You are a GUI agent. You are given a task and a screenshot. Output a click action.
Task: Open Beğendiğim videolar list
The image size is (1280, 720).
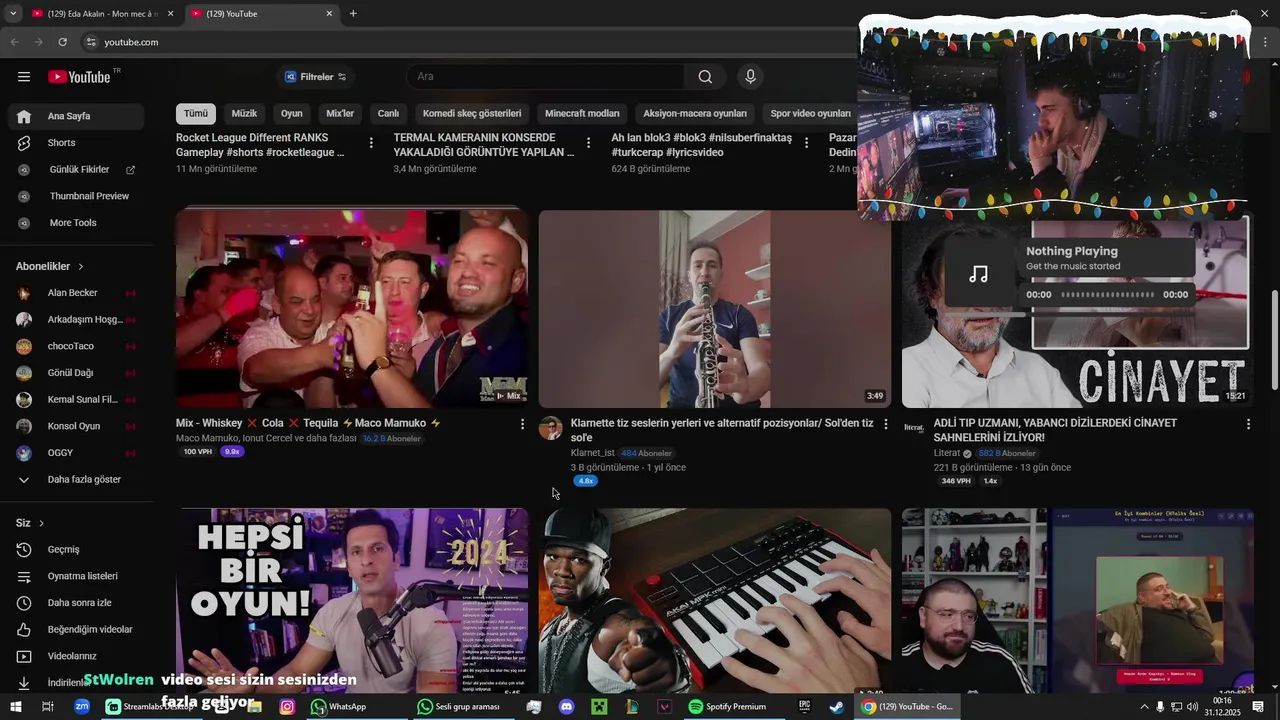78,630
